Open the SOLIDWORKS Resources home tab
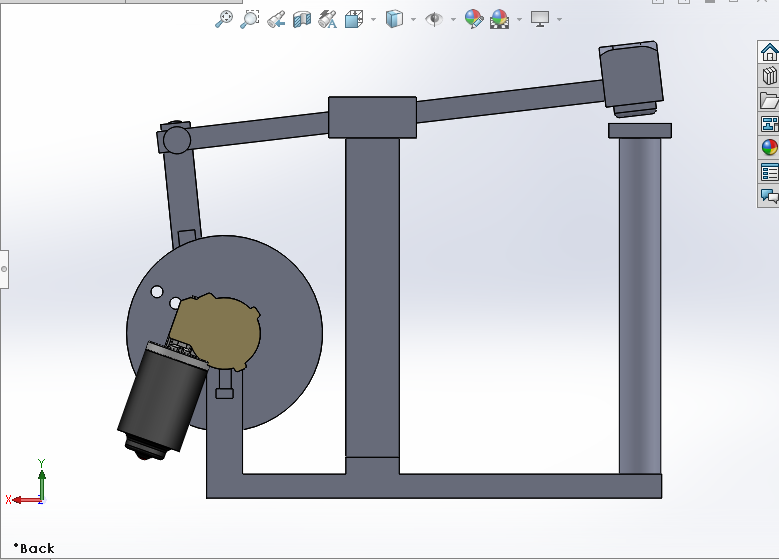This screenshot has height=560, width=779. (769, 52)
